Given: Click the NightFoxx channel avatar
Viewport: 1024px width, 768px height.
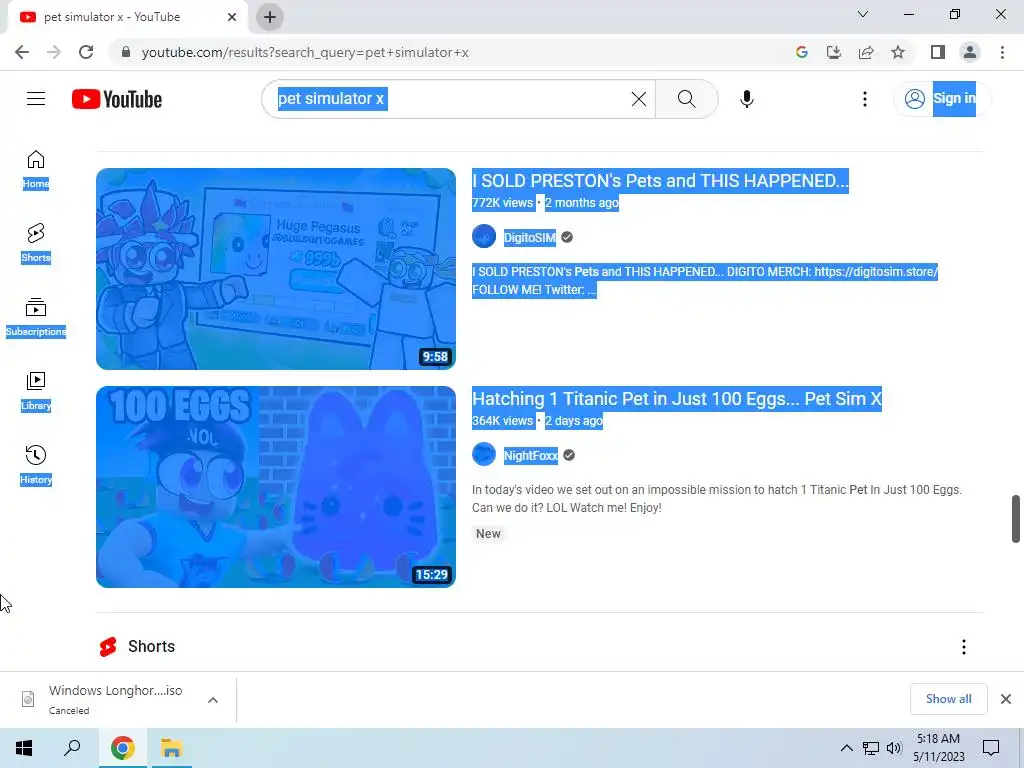Looking at the screenshot, I should coord(484,455).
